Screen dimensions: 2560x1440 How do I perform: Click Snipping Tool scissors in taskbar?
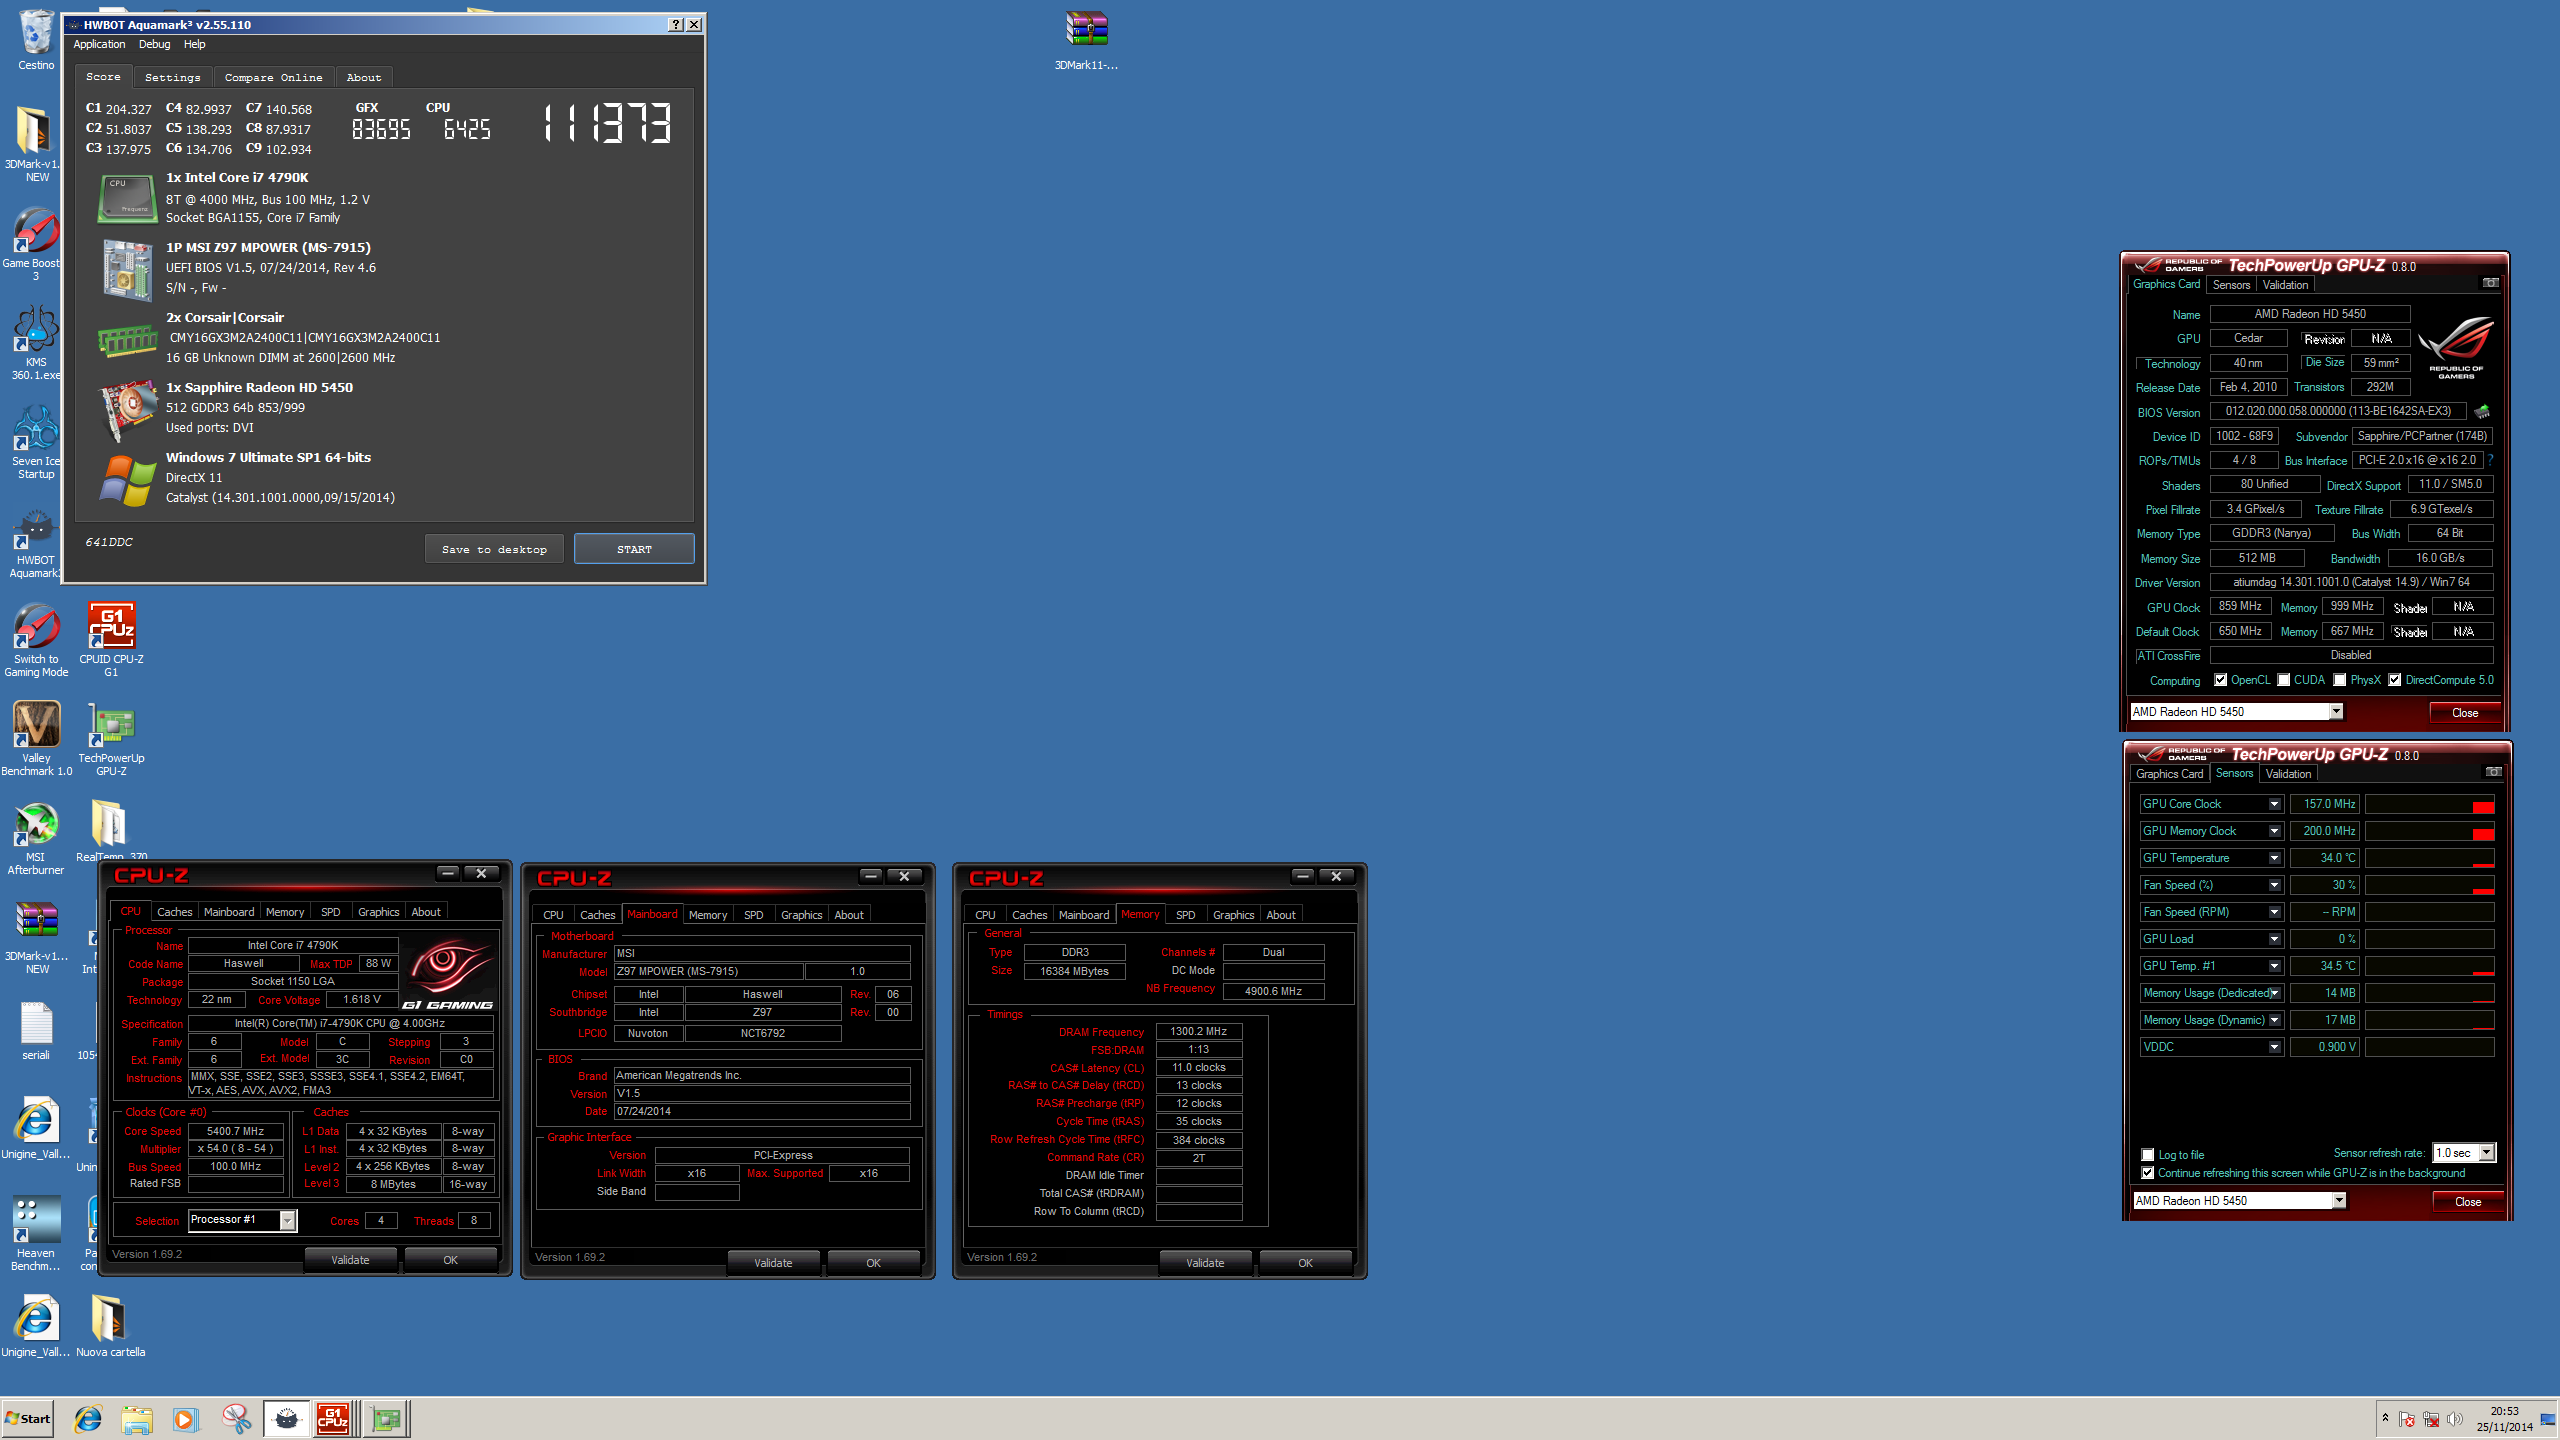tap(236, 1418)
